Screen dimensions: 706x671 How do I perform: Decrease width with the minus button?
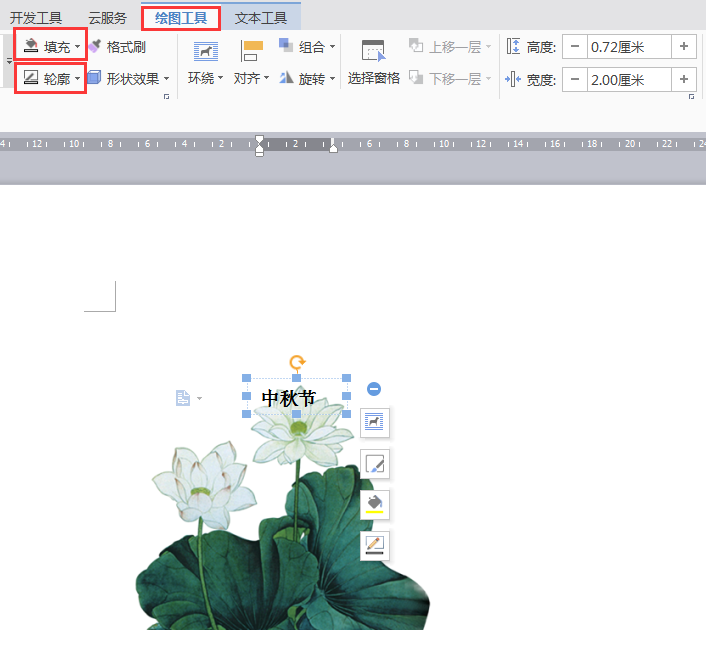click(x=575, y=80)
